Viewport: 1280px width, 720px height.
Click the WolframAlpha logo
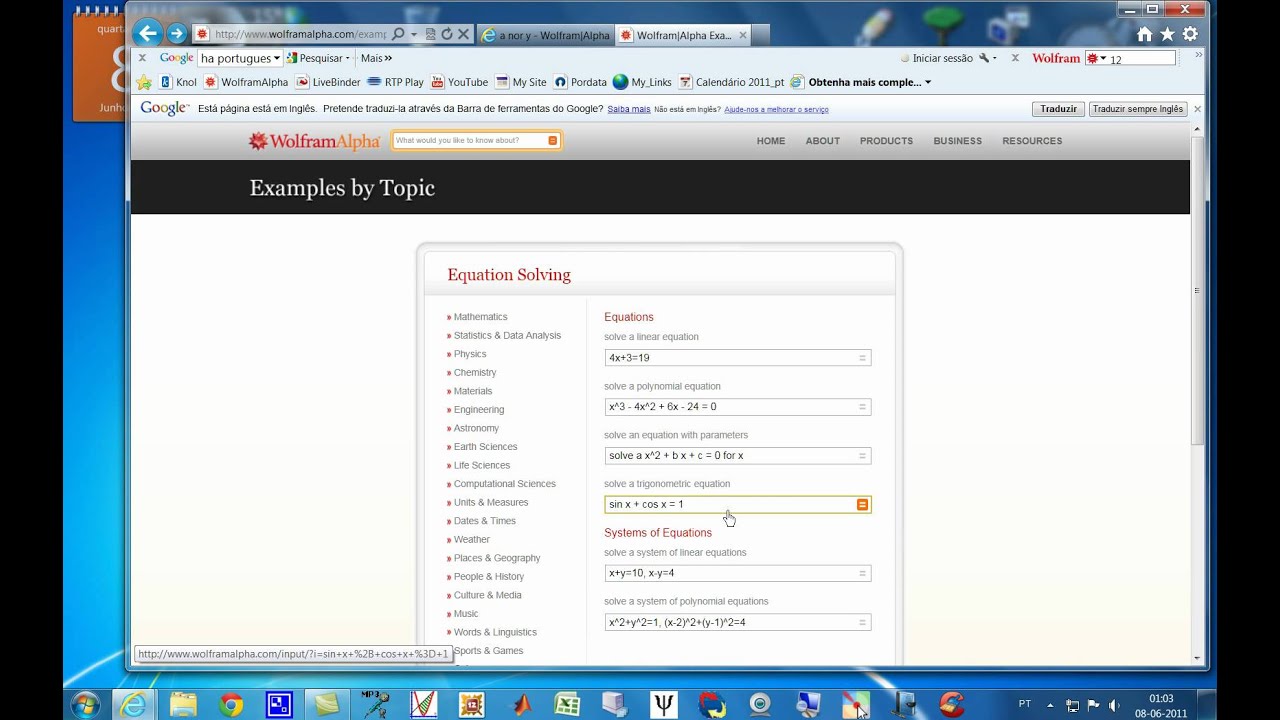[x=314, y=141]
